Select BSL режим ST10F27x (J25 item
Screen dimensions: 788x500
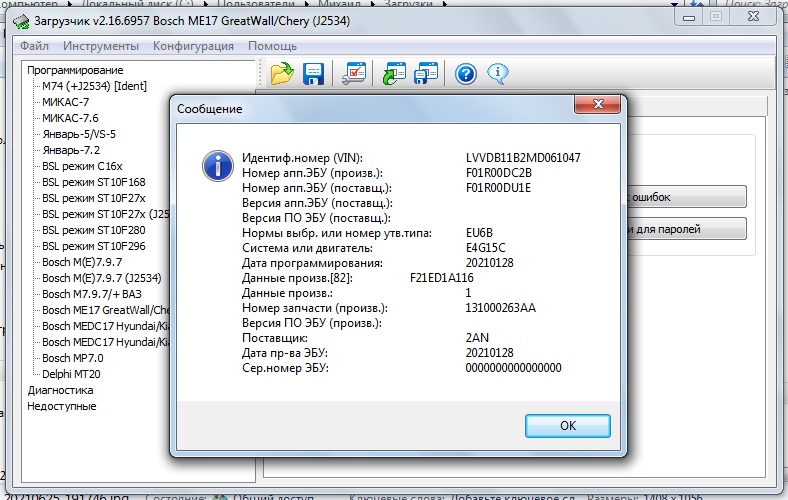[106, 214]
